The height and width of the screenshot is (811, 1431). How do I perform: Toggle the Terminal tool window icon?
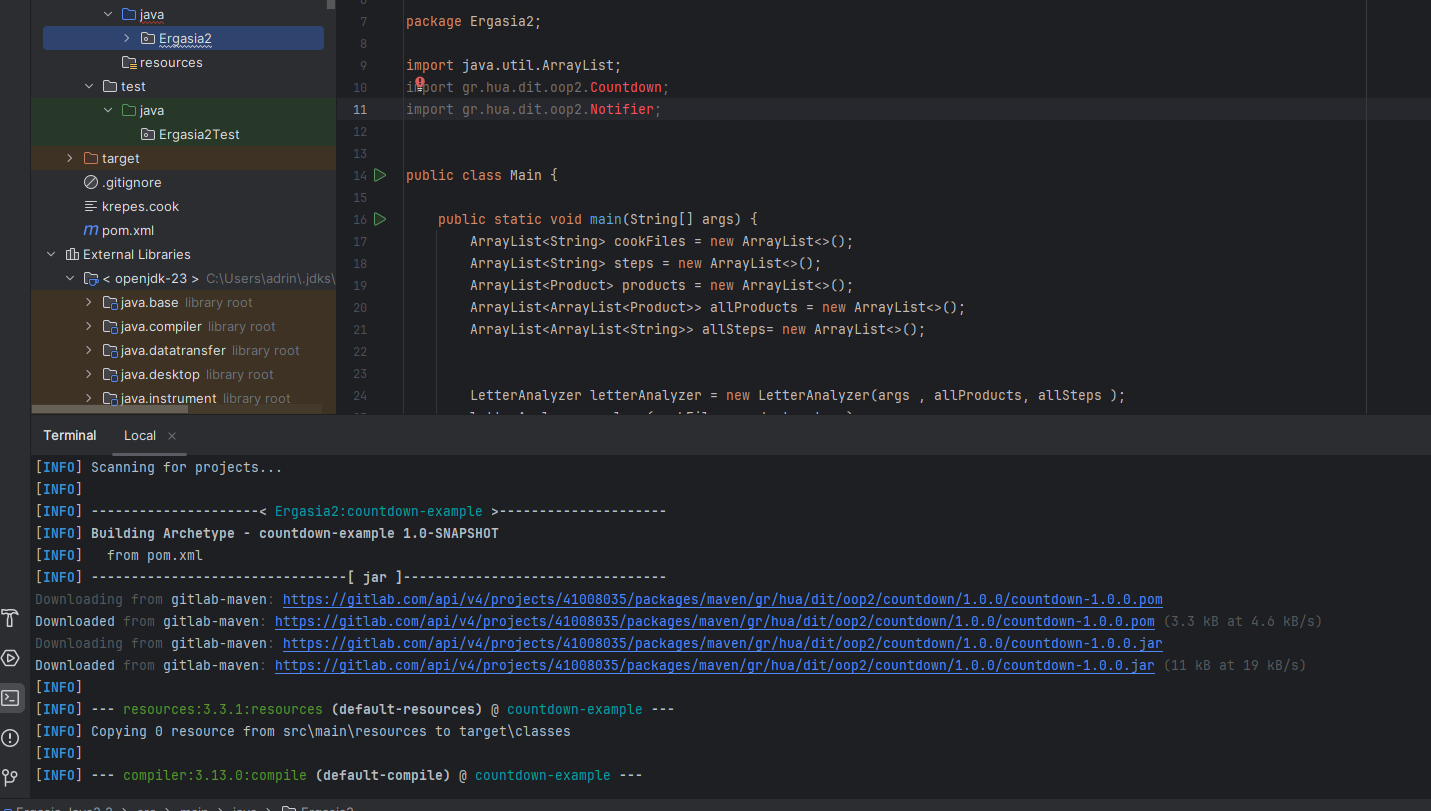[10, 697]
